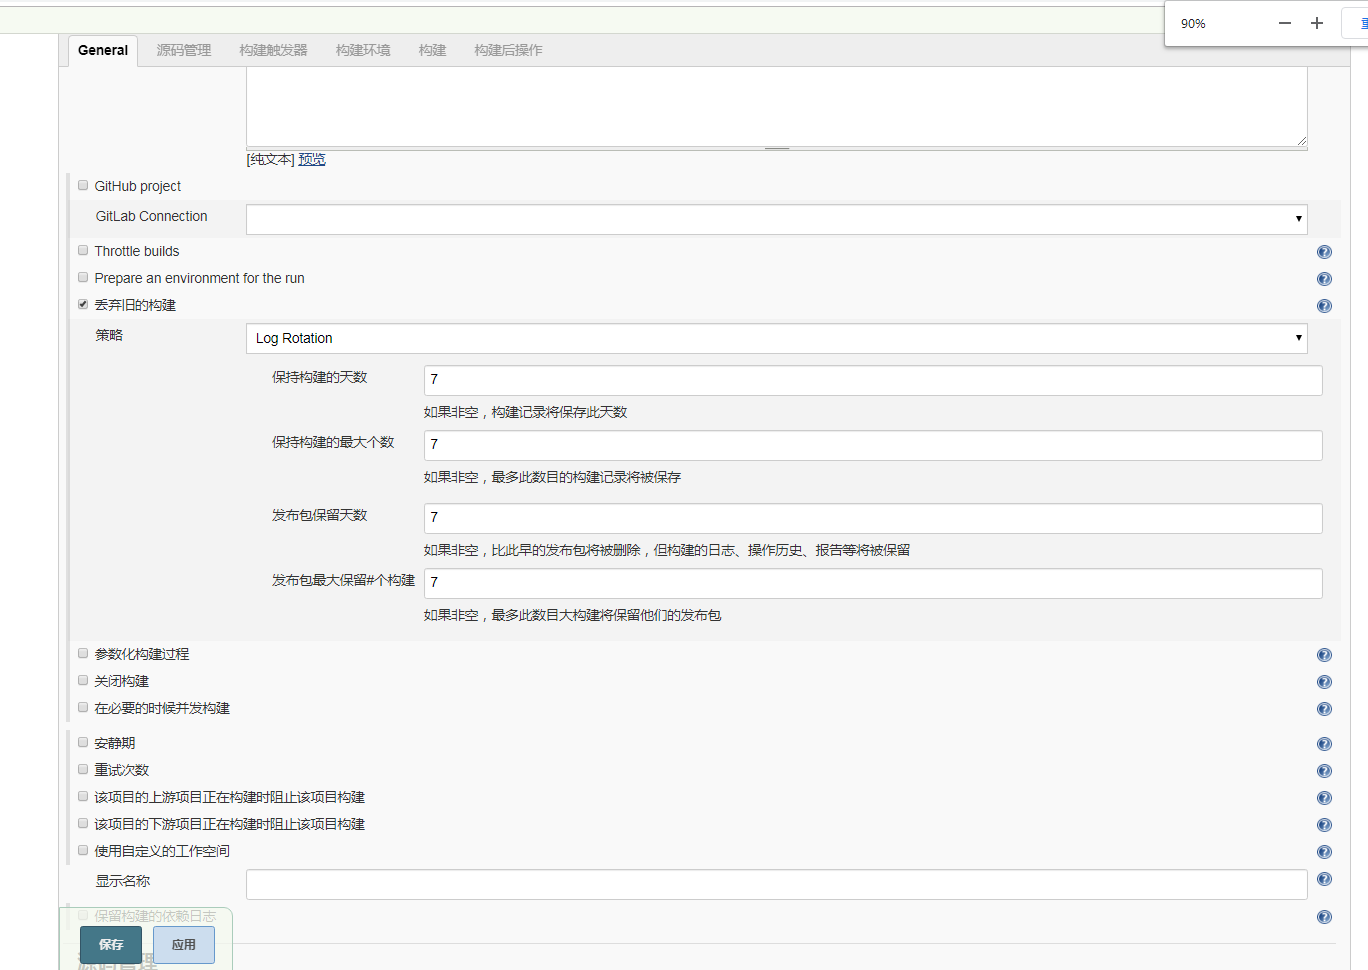Enable 在必要的时候并发构建

[82, 707]
